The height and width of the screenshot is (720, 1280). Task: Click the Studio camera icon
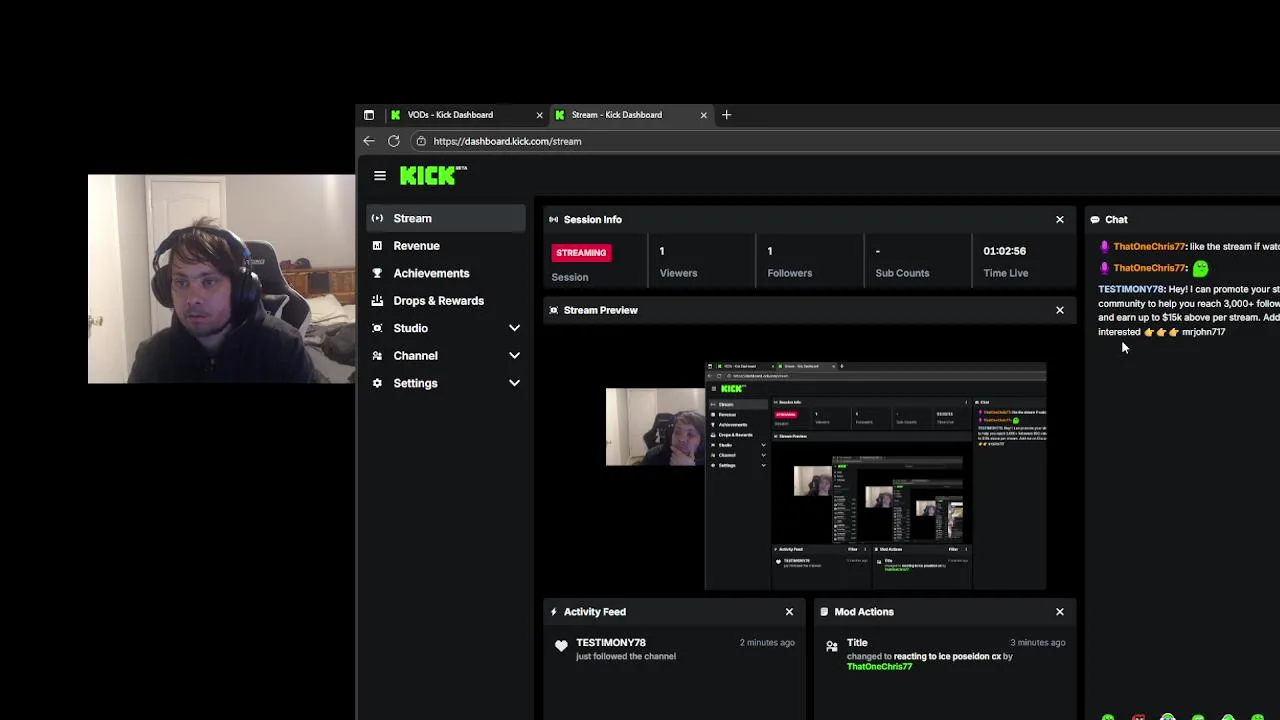(x=377, y=328)
